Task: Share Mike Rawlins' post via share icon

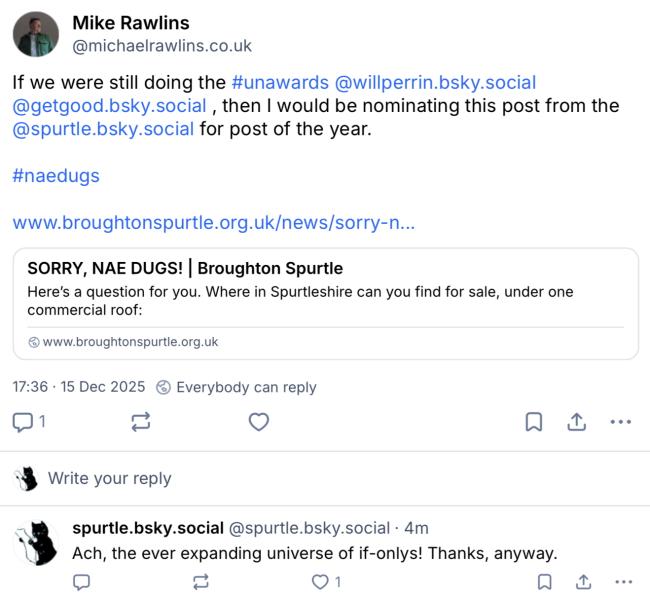Action: click(577, 422)
